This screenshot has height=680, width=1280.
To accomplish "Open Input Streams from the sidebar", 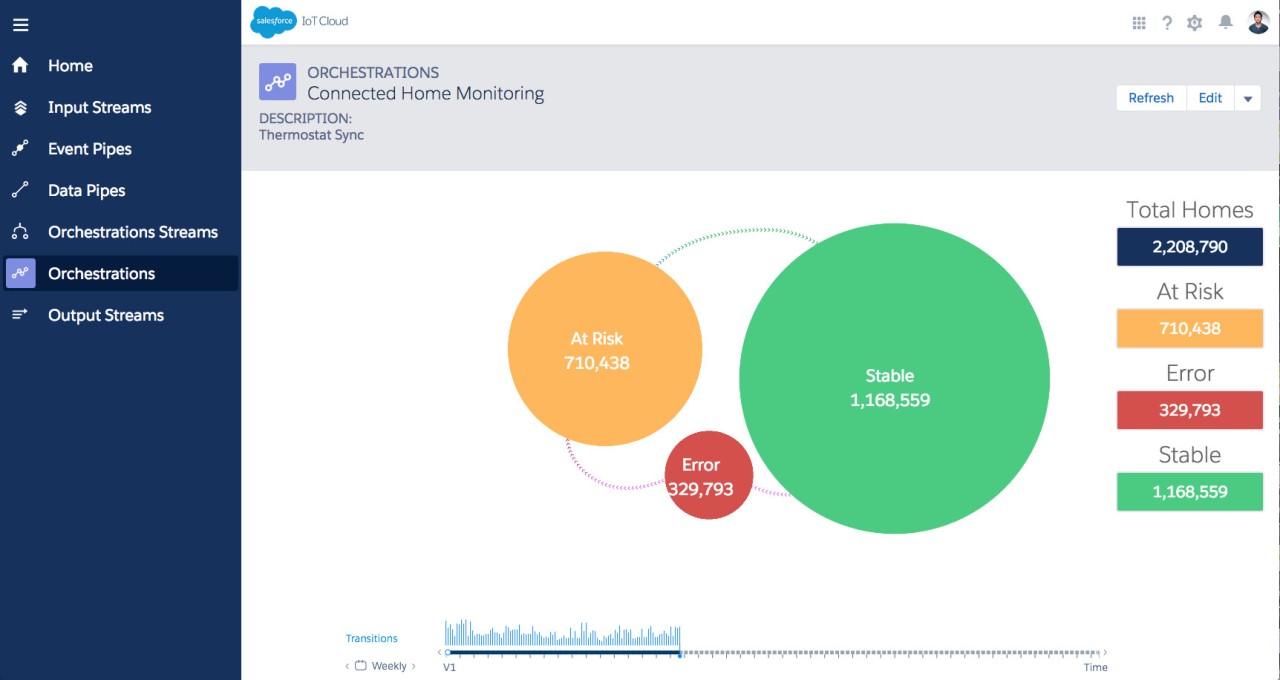I will pyautogui.click(x=99, y=108).
